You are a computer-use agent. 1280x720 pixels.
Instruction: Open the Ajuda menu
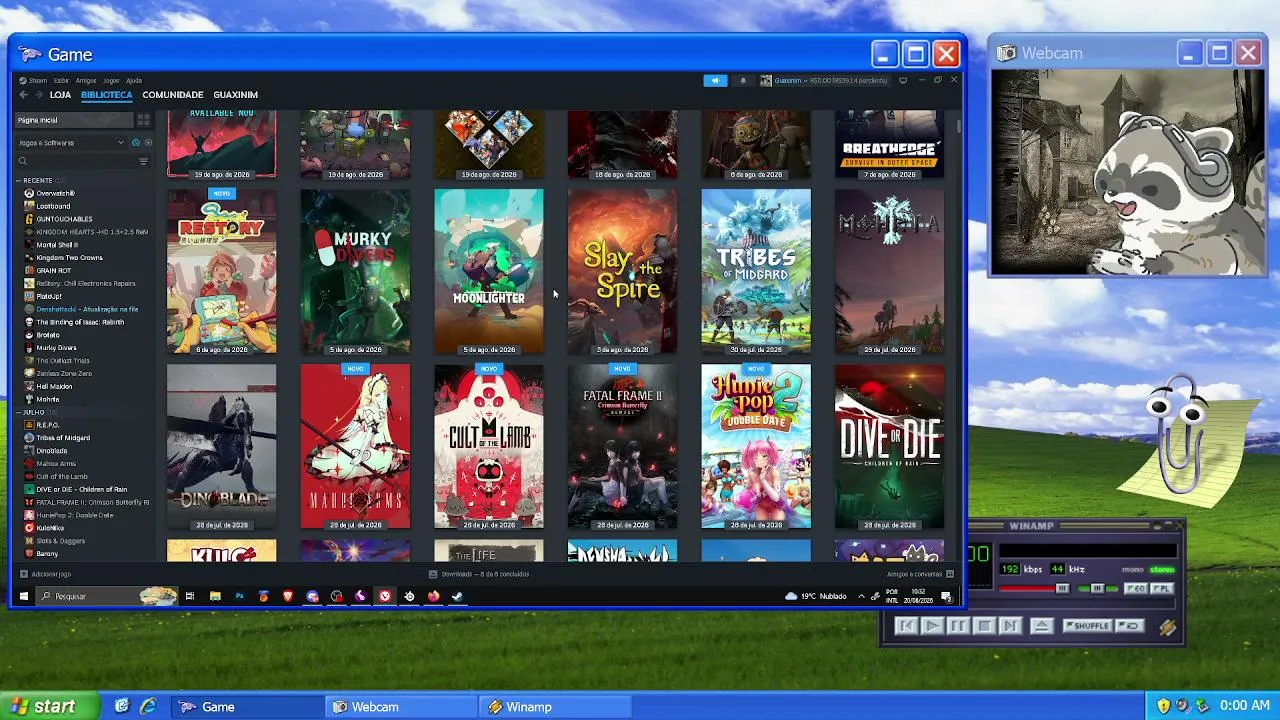point(134,80)
